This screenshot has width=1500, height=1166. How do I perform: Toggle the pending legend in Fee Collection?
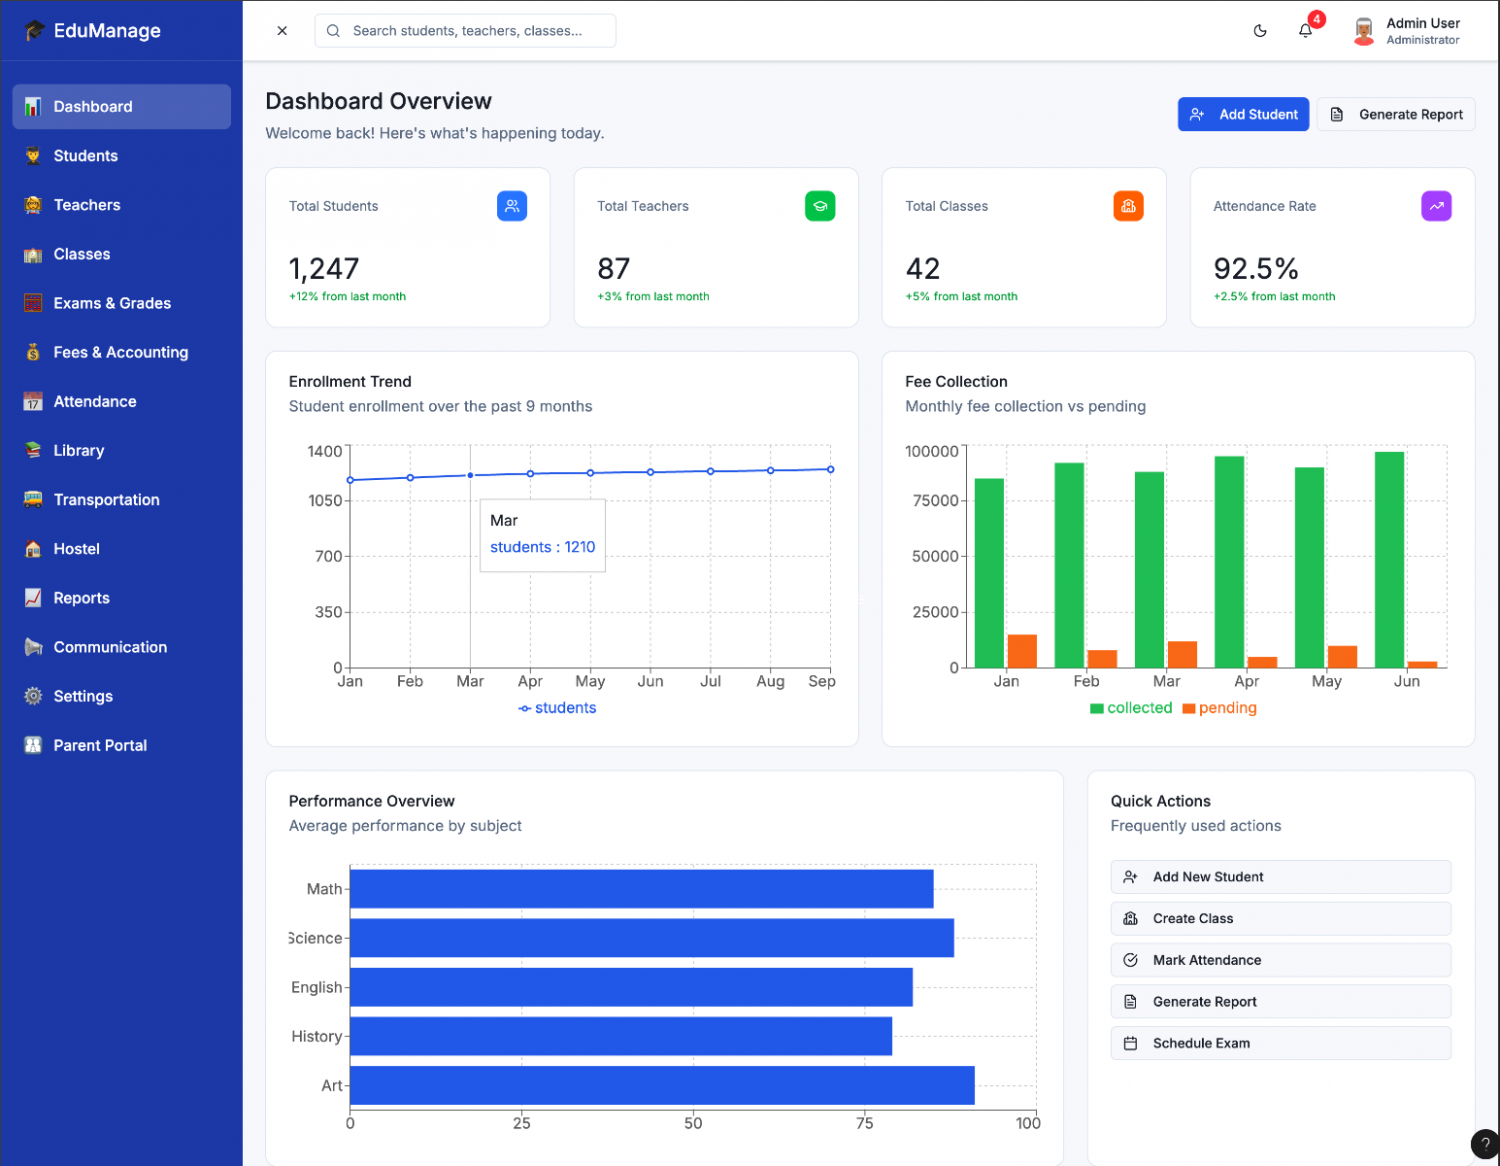point(1219,708)
